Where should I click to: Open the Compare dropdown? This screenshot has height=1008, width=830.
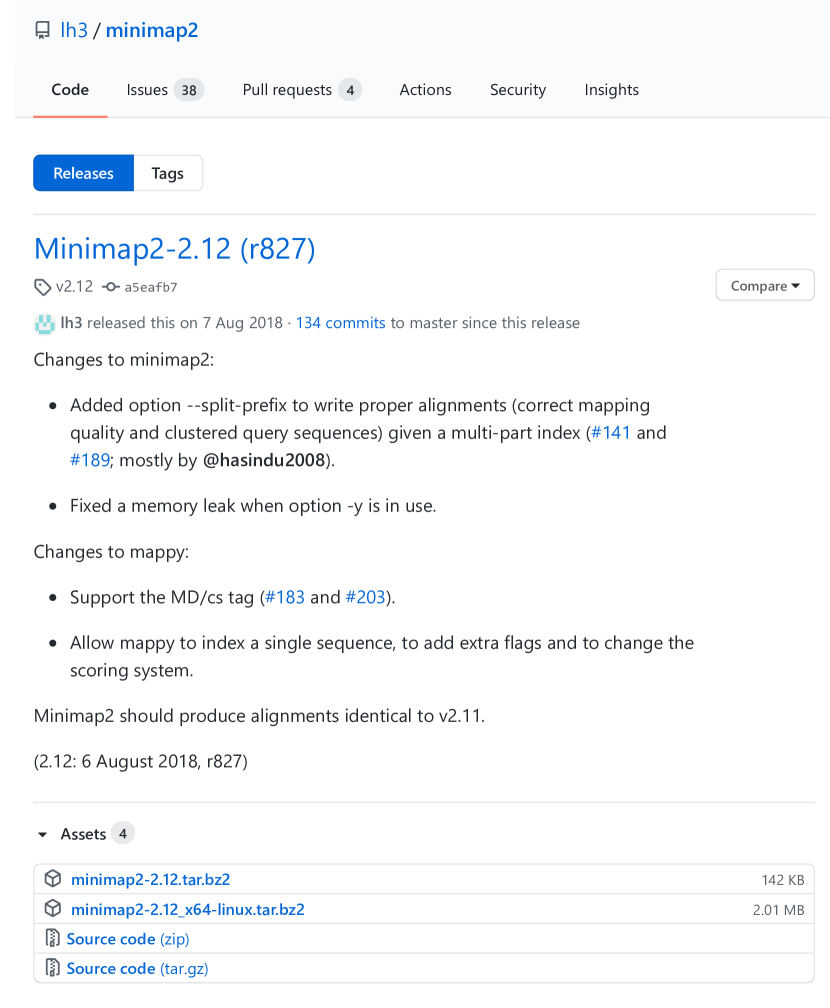[x=765, y=286]
